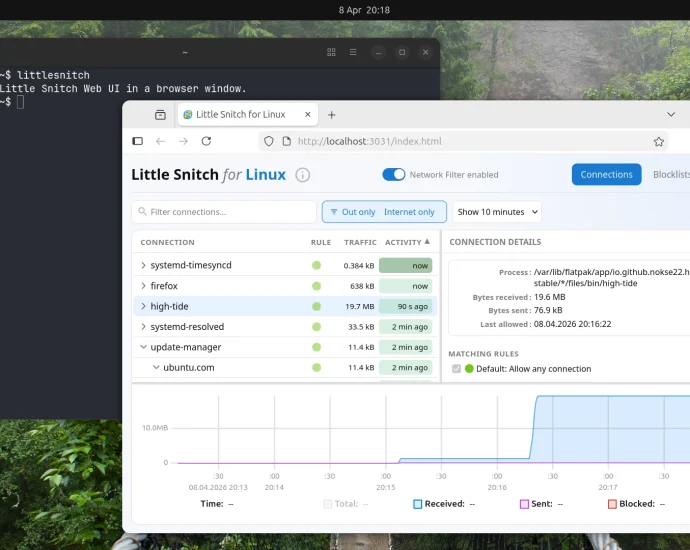Toggle the browser sidebar icon
Screen dimensions: 690x550
[x=138, y=141]
